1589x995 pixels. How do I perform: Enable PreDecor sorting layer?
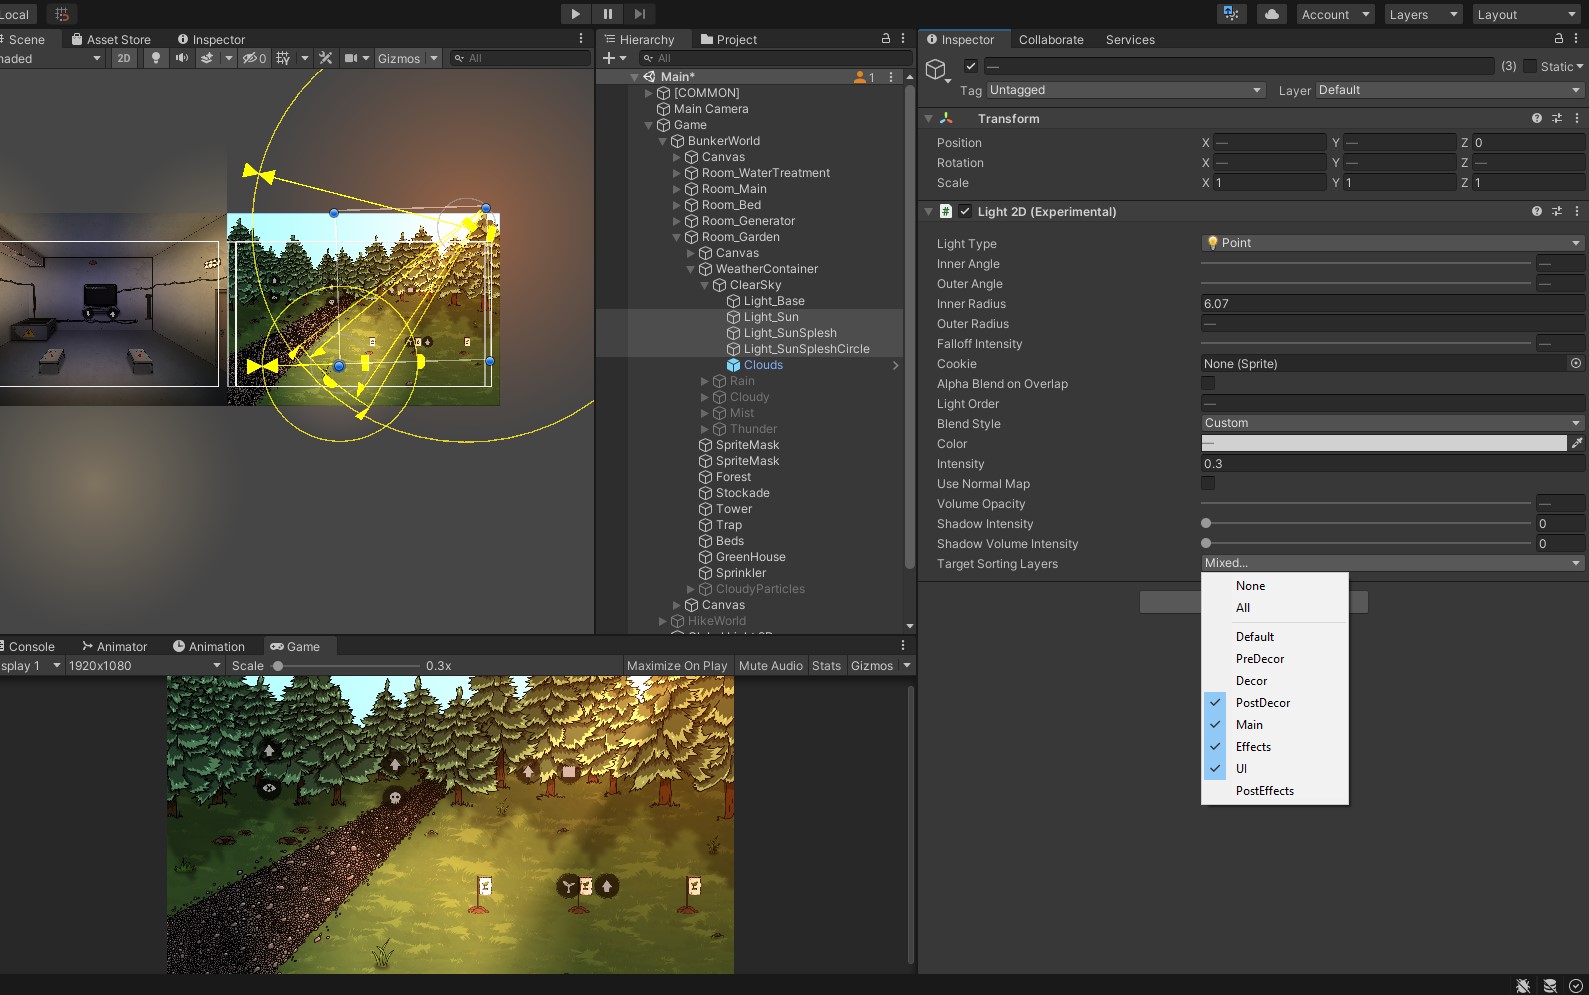click(x=1275, y=659)
